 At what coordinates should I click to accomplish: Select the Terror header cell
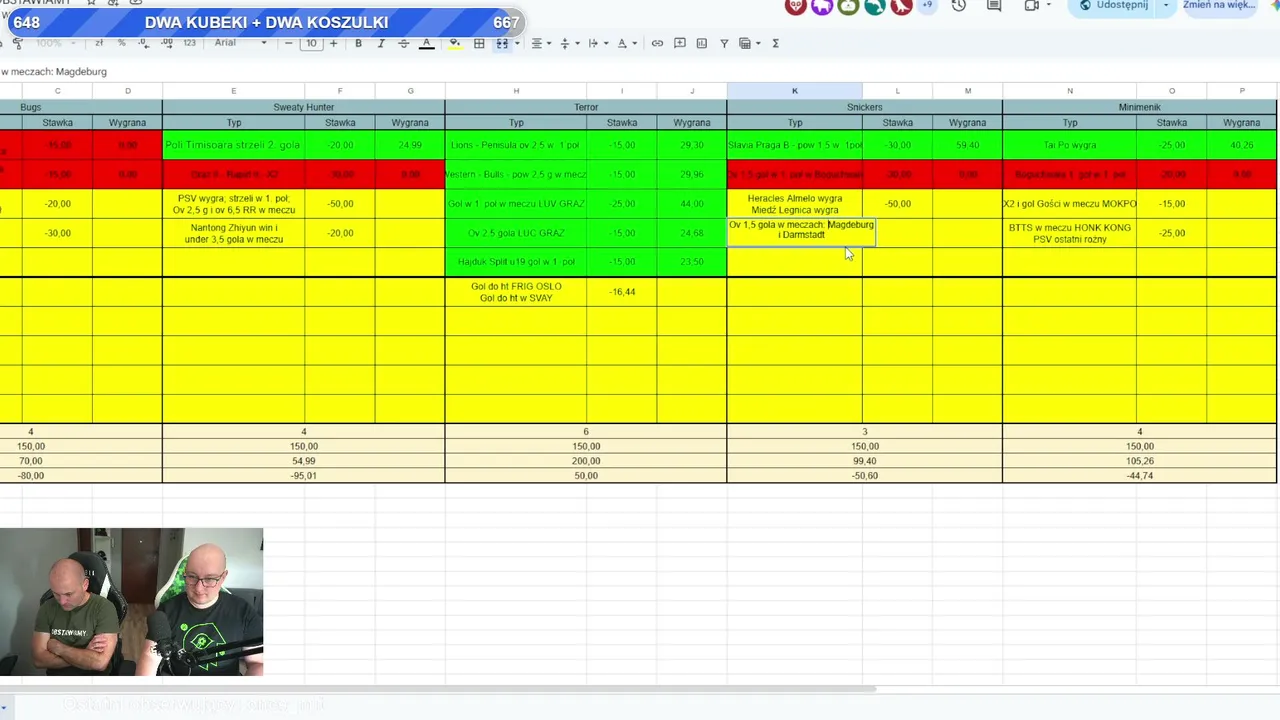point(586,107)
